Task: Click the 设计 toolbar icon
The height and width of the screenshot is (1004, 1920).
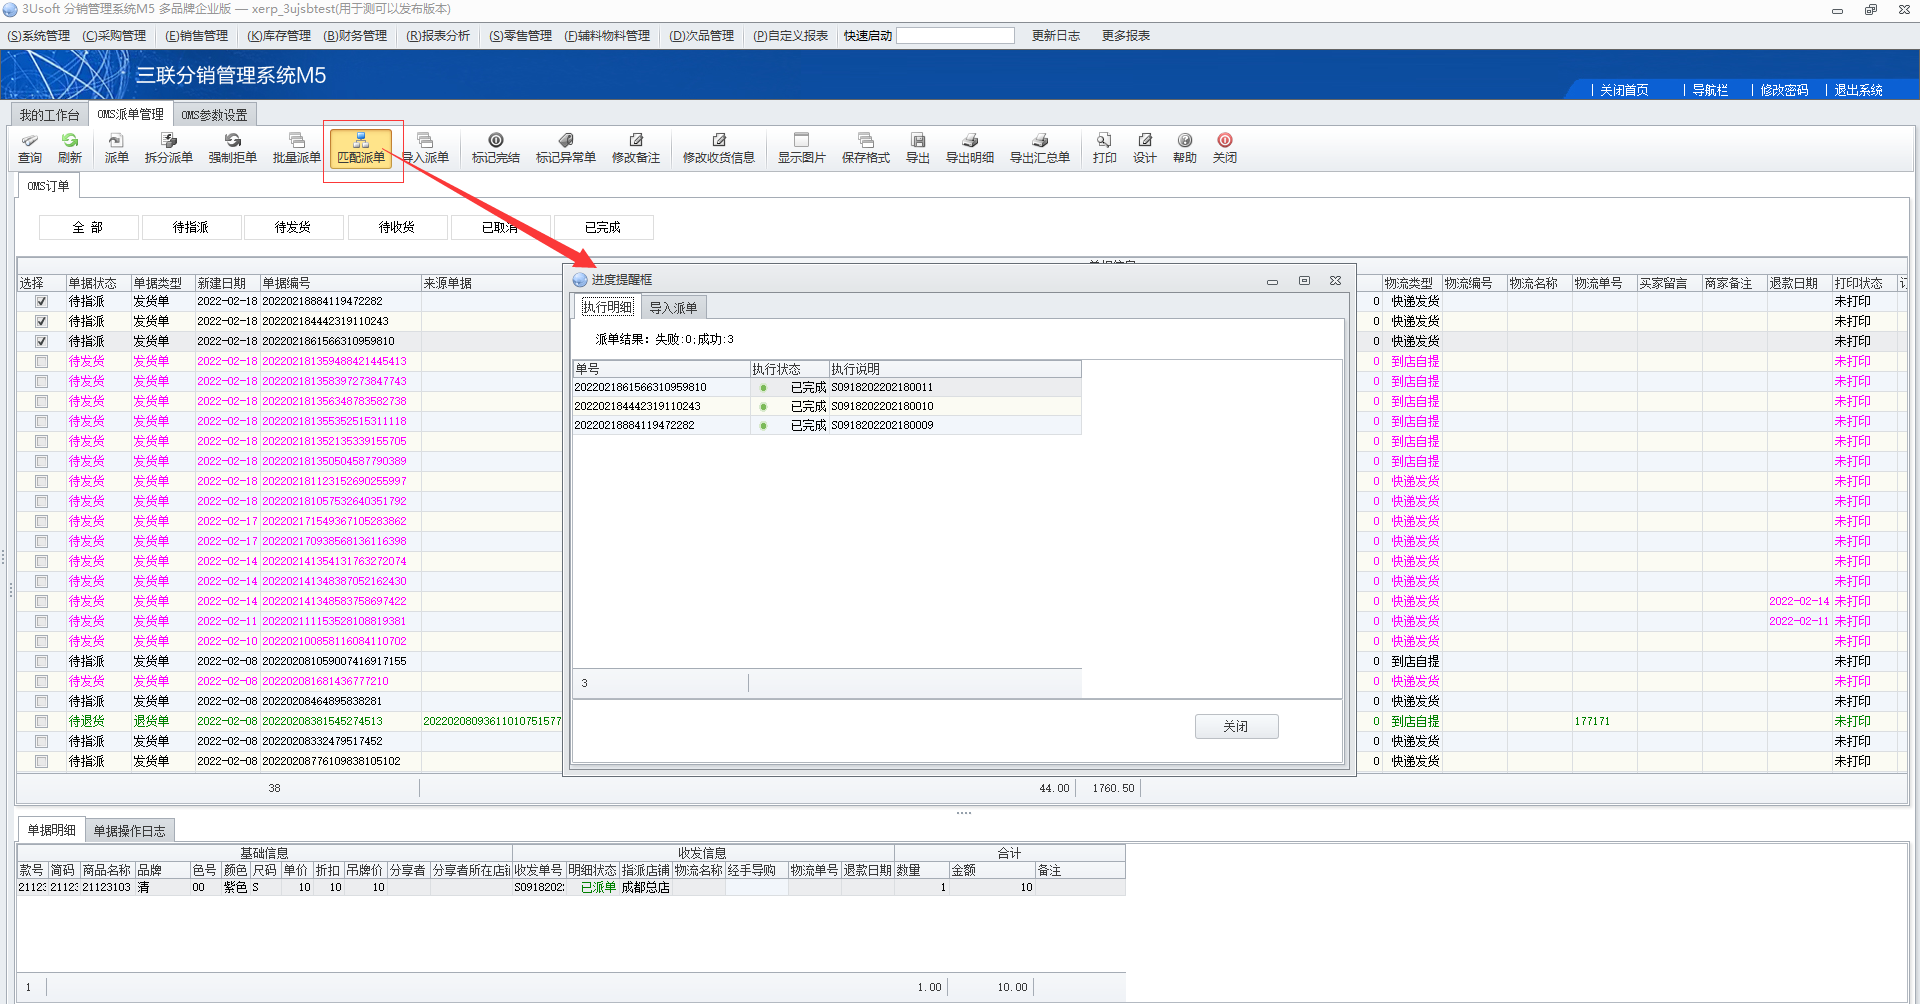Action: [x=1145, y=148]
